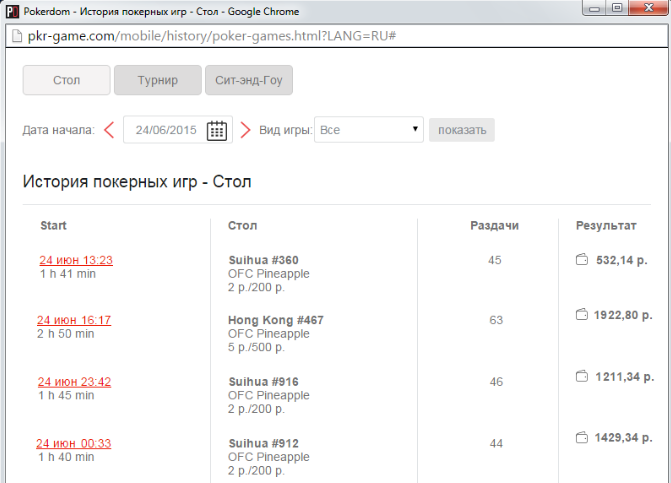Screen dimensions: 671x483
Task: Click hands count 63
Action: [496, 320]
